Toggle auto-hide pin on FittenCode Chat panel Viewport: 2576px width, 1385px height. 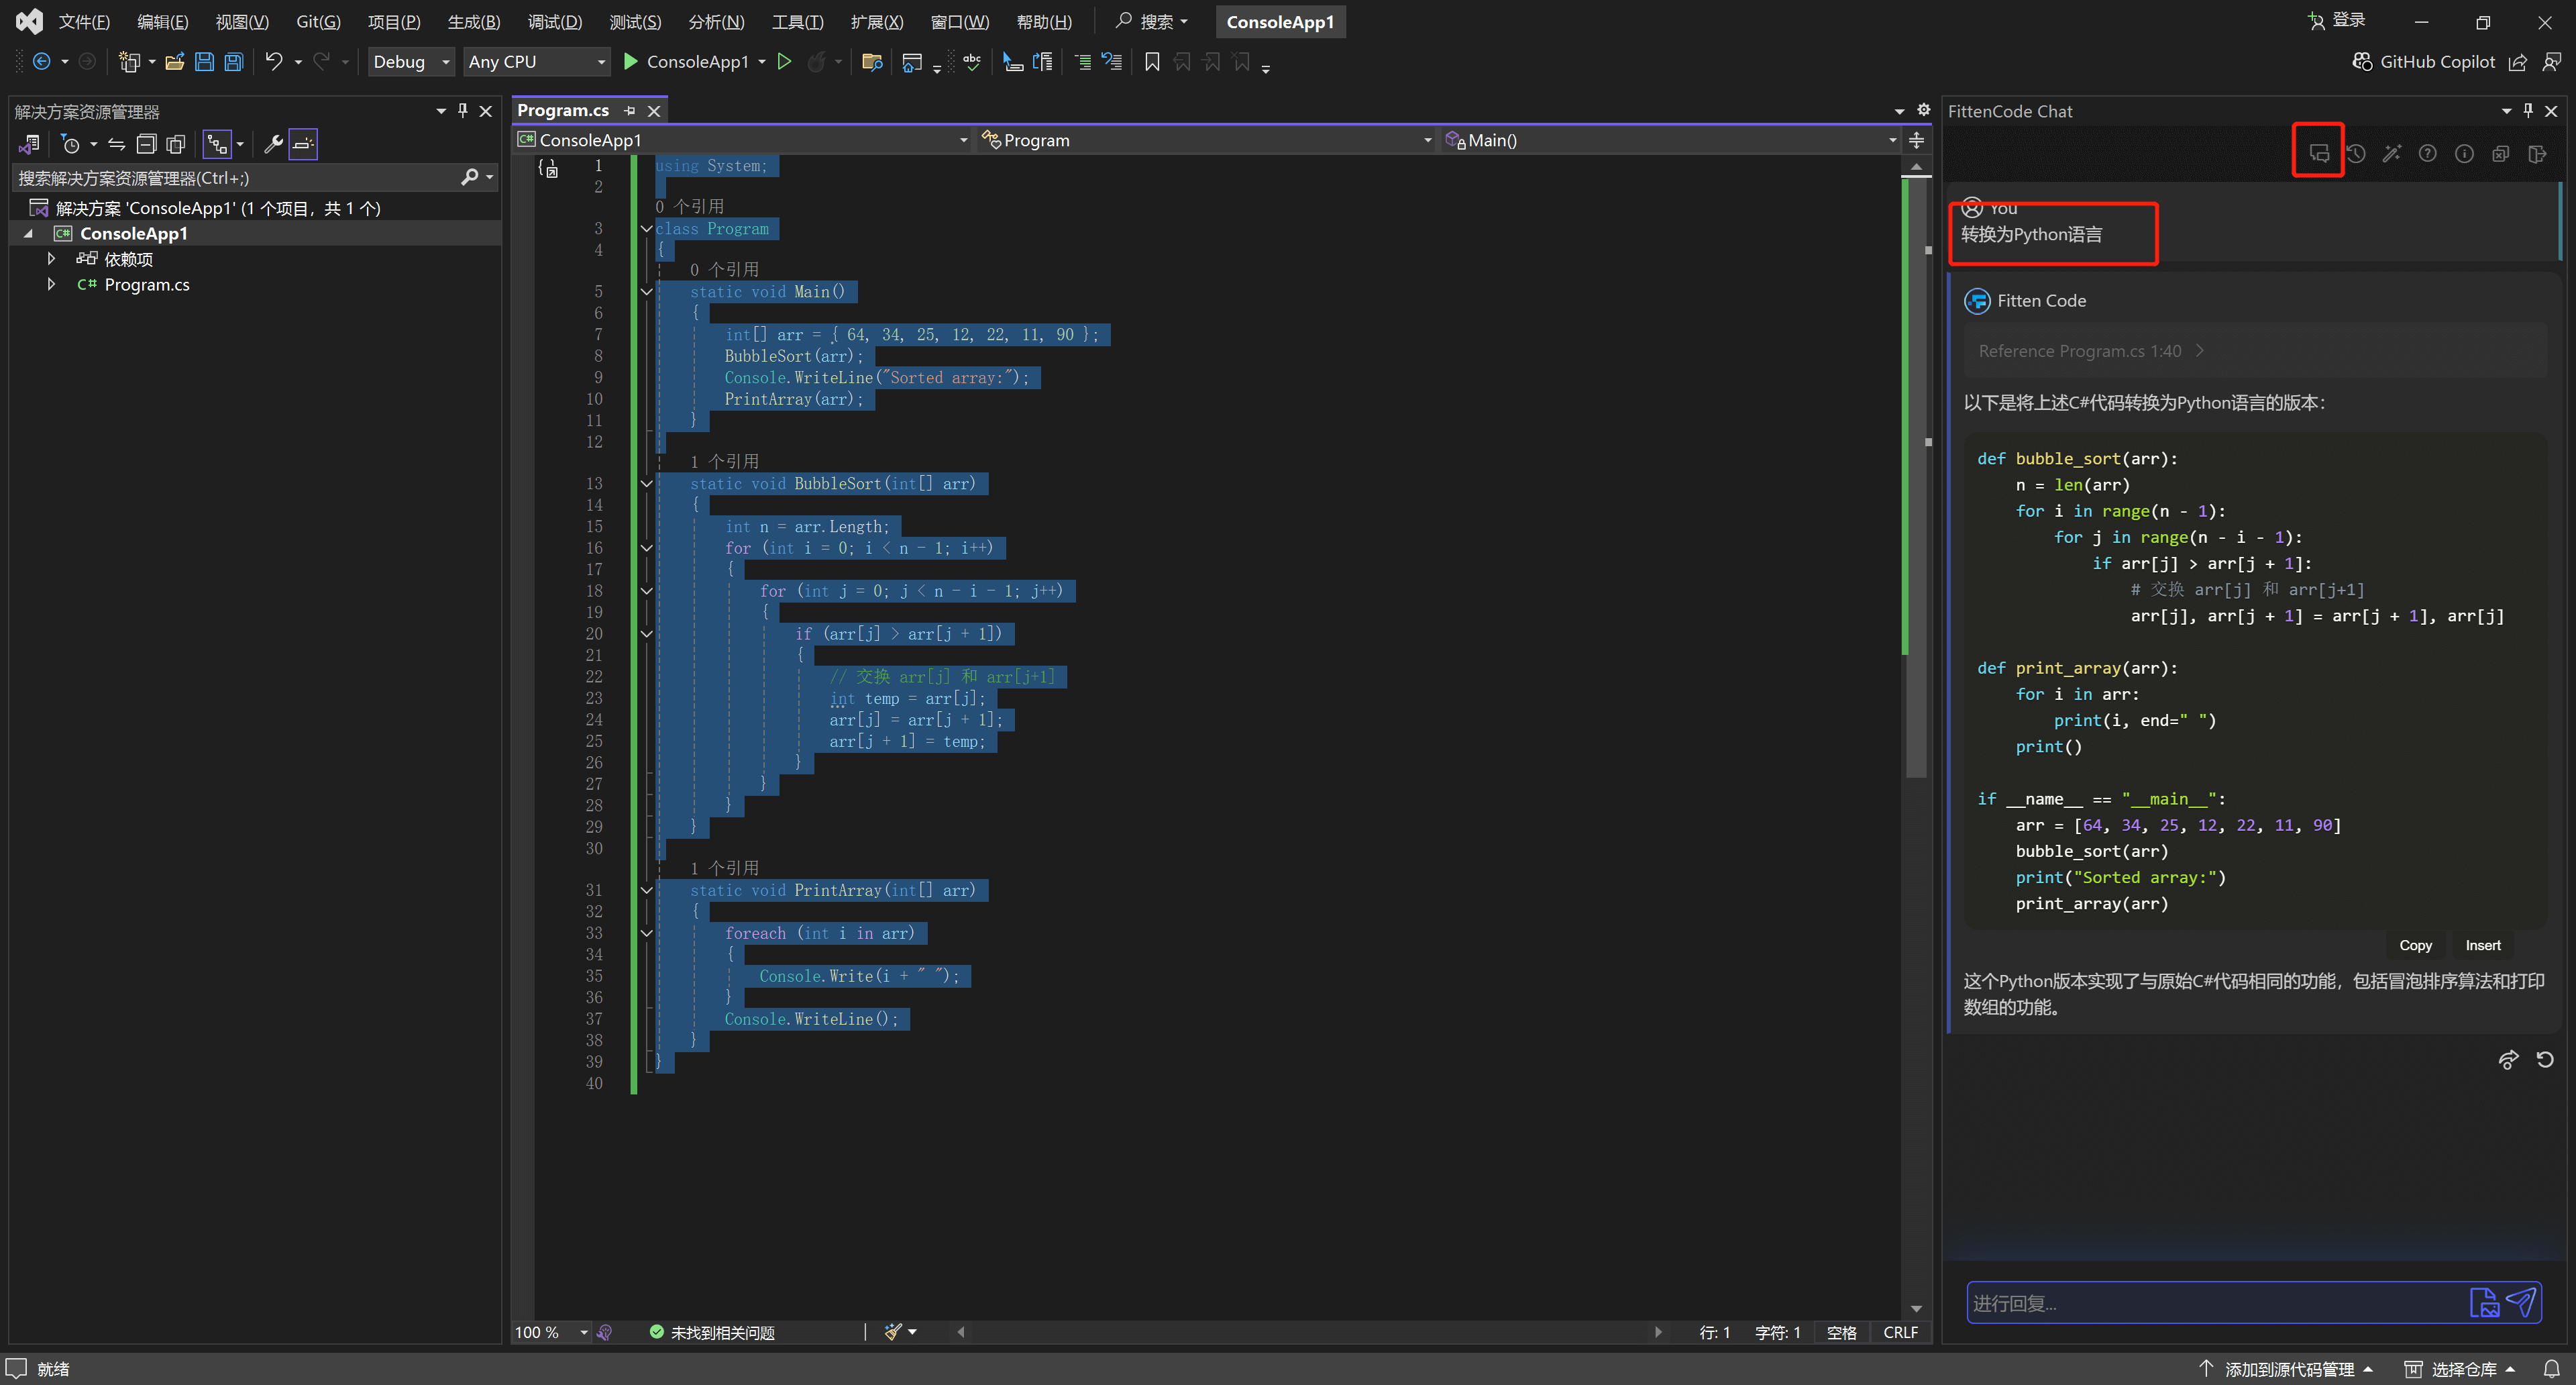2528,111
